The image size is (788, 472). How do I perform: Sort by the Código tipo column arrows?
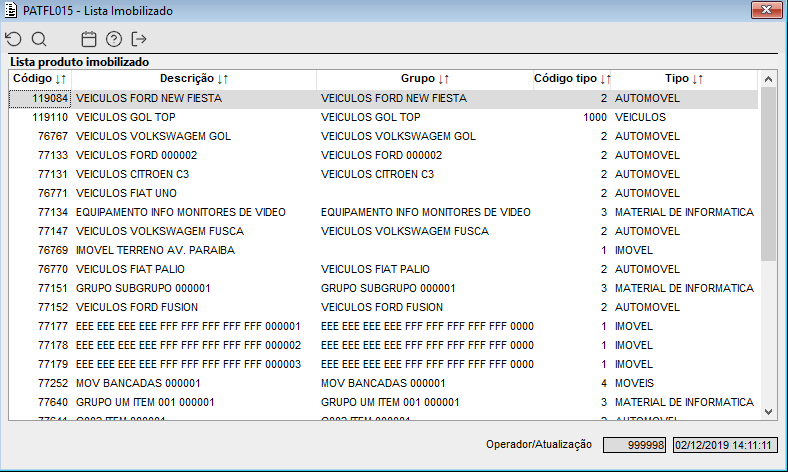tap(605, 79)
